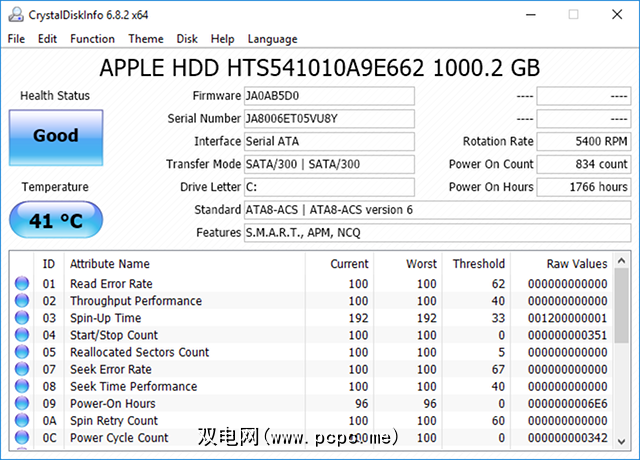The image size is (640, 460).
Task: Click the Good health status button
Action: pyautogui.click(x=56, y=138)
